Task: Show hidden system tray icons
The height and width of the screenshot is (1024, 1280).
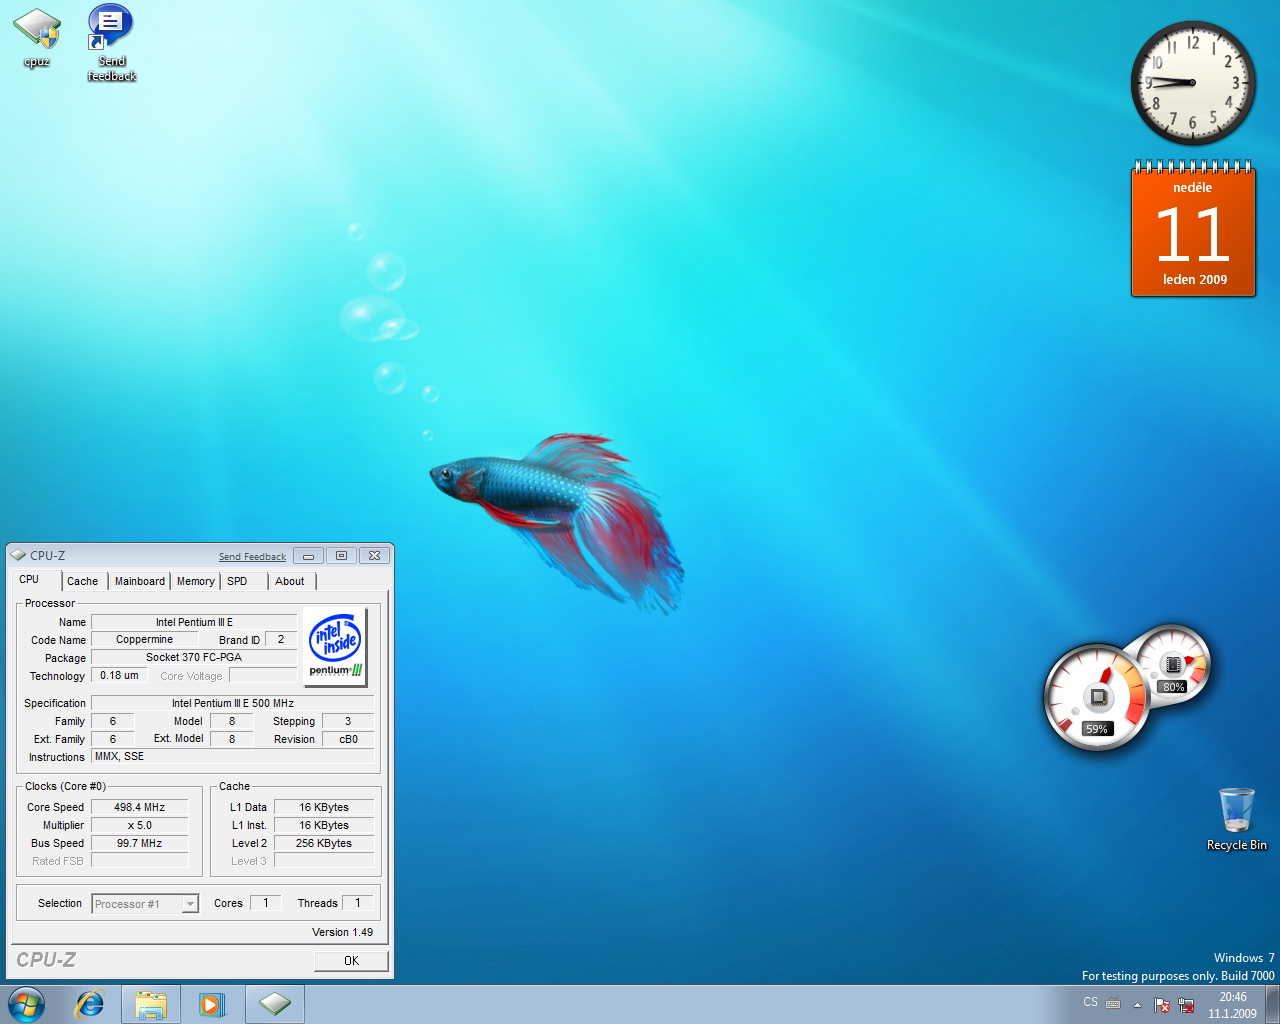Action: pyautogui.click(x=1137, y=1005)
